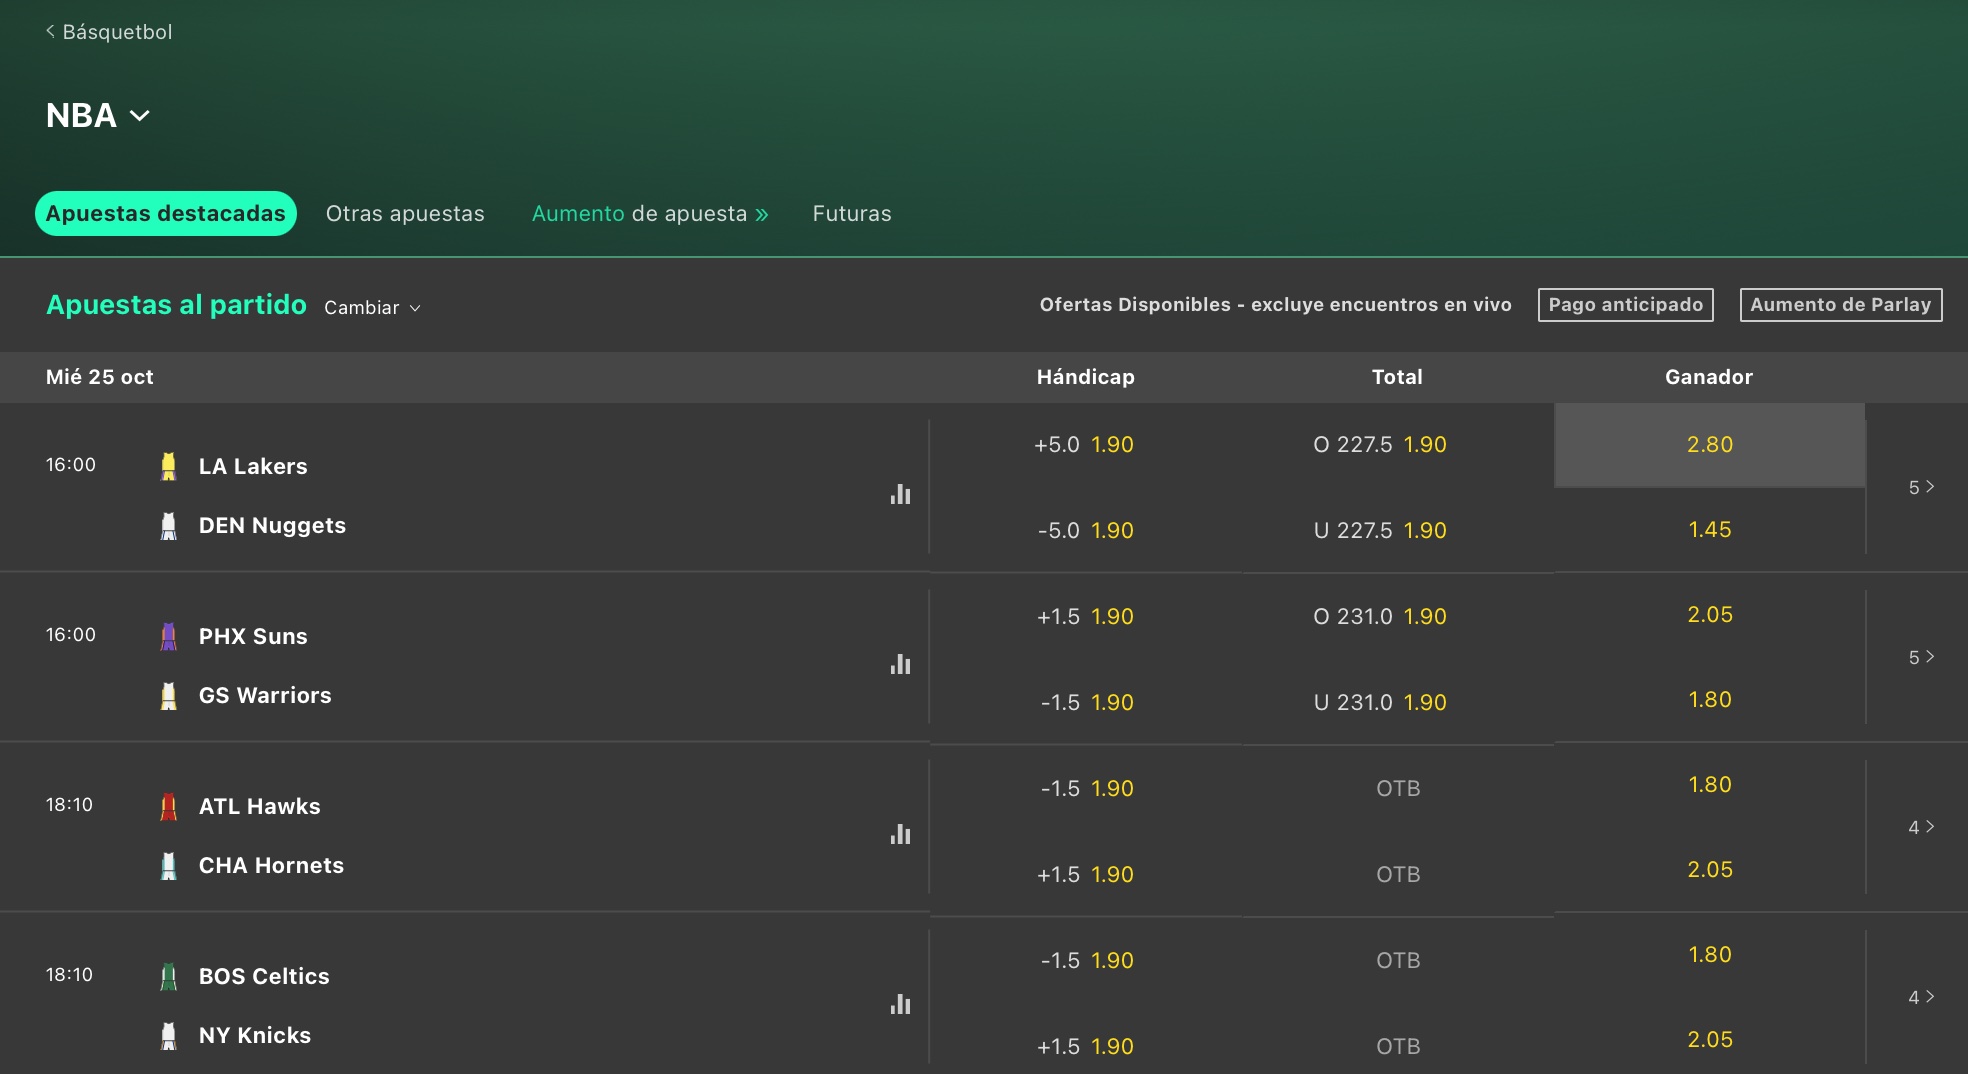1968x1074 pixels.
Task: Open the Aumento de apuesta tab
Action: (650, 214)
